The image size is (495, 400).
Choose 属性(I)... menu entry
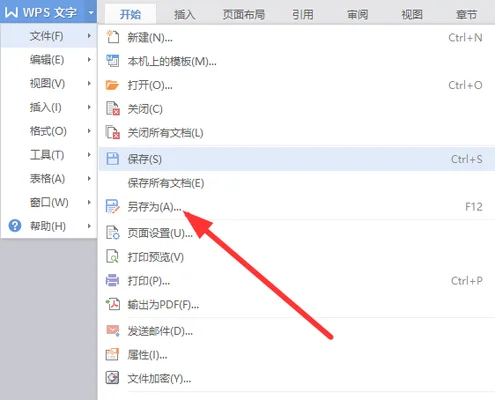[297, 355]
